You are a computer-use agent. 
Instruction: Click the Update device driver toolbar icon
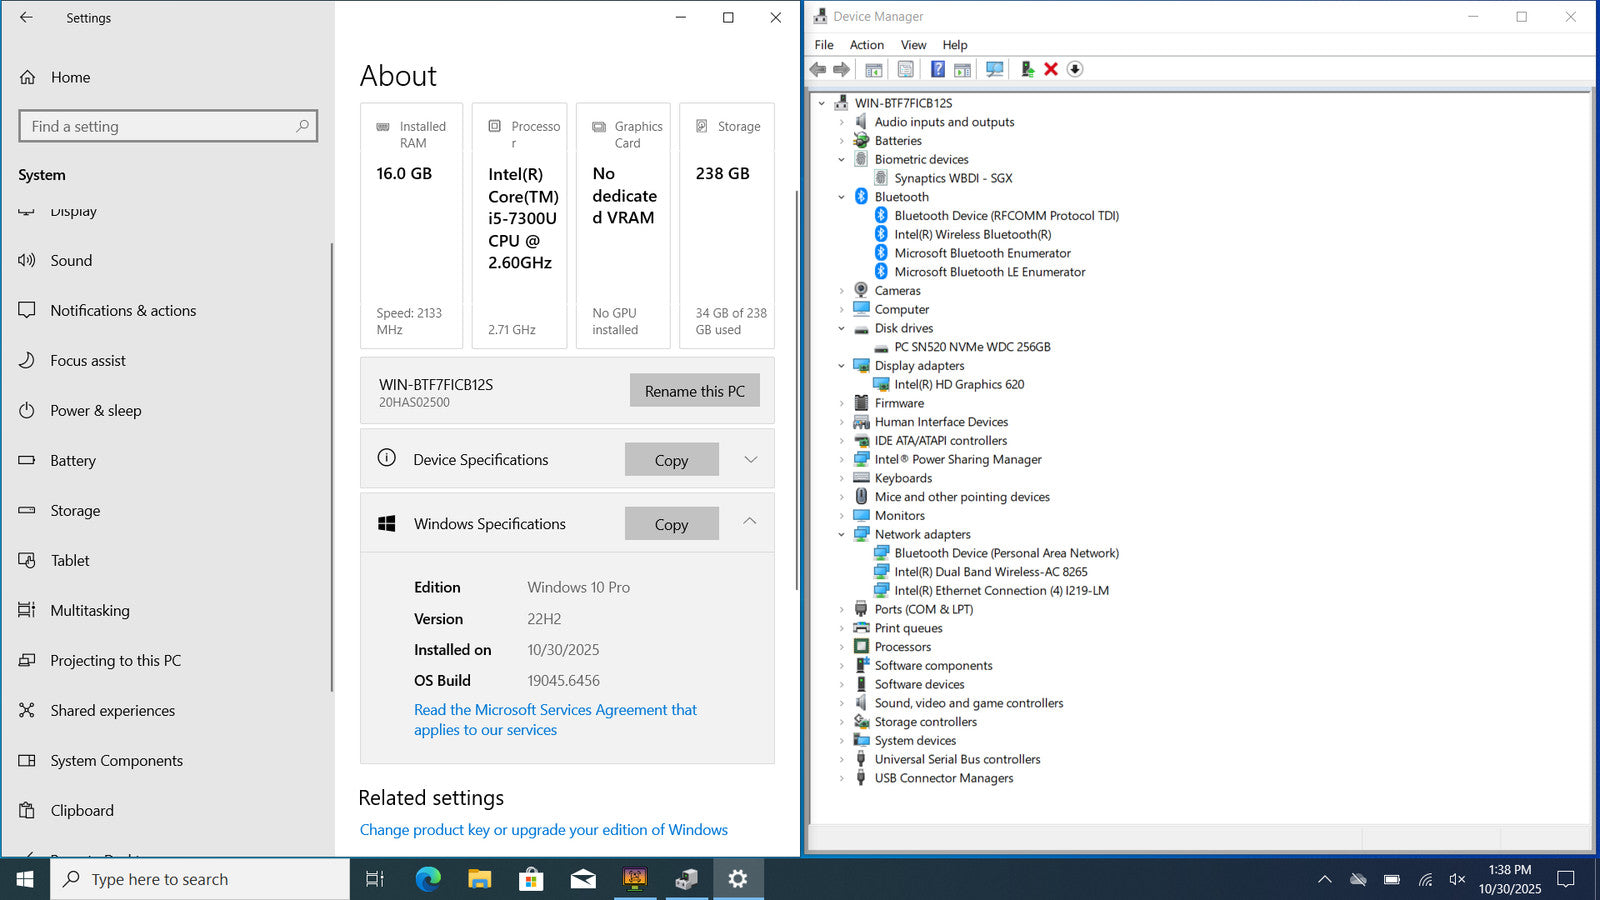[x=1027, y=69]
